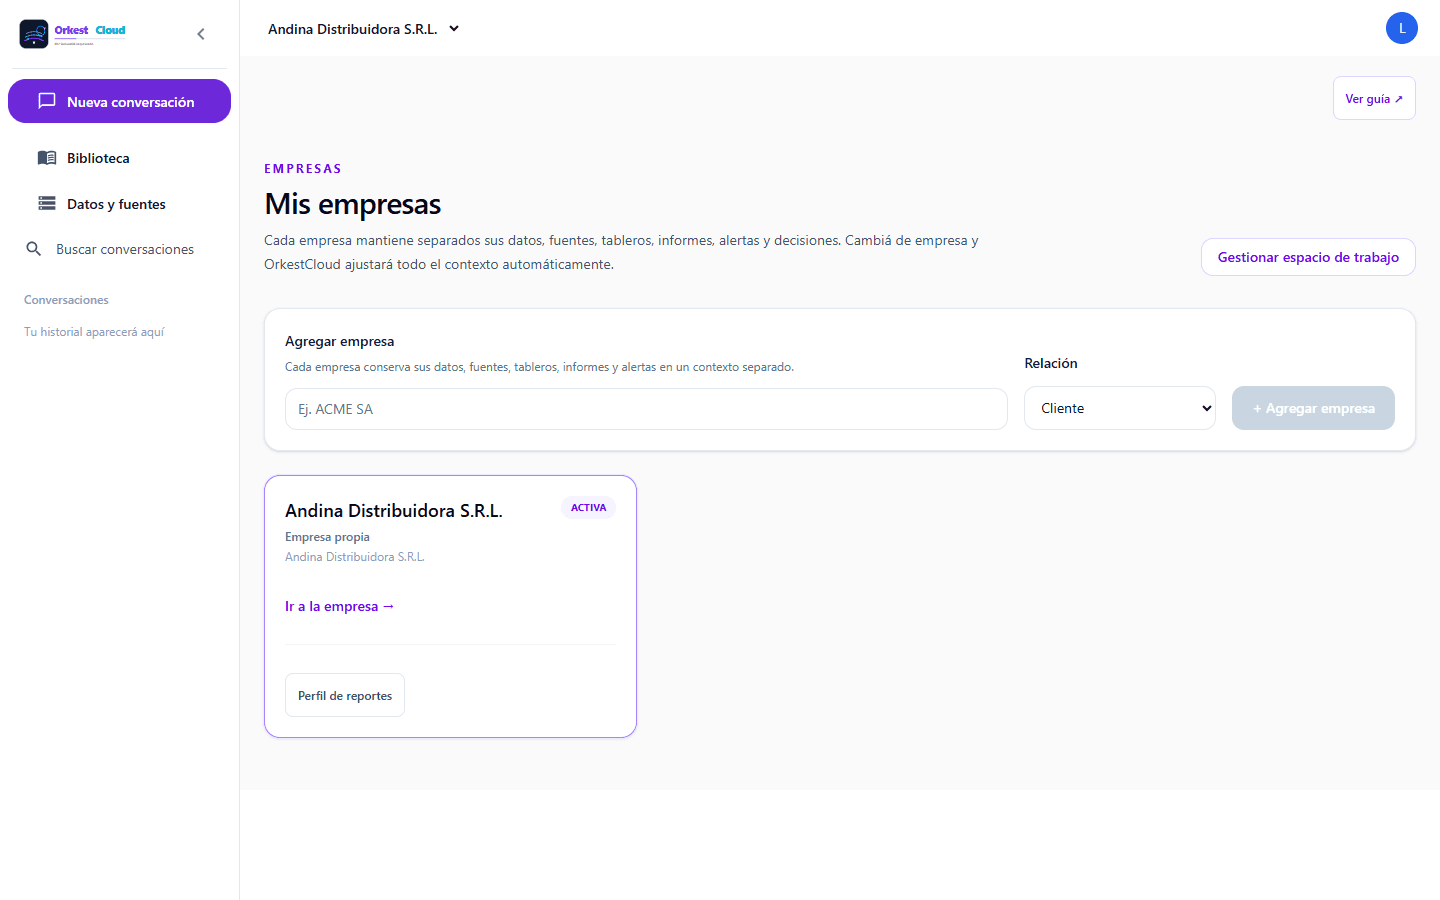1440x900 pixels.
Task: Open the Ver guía link
Action: pyautogui.click(x=1374, y=98)
